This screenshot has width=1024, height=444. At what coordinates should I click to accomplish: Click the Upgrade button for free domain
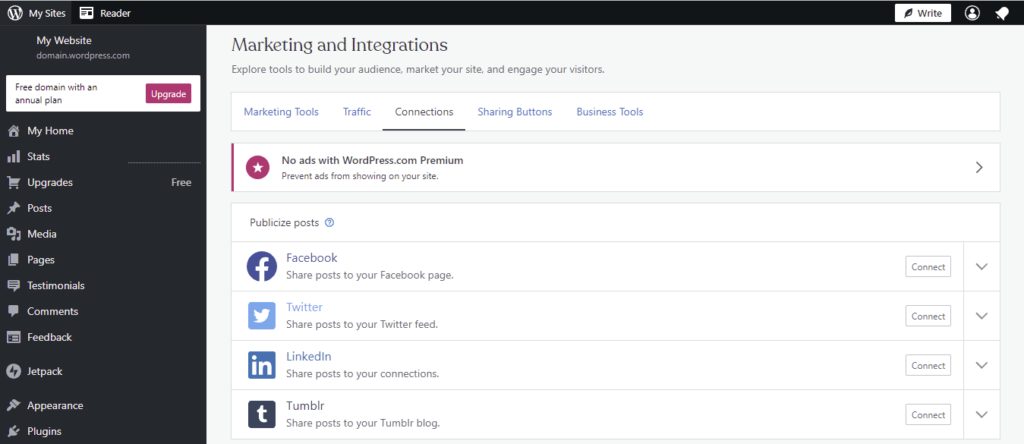pos(168,93)
